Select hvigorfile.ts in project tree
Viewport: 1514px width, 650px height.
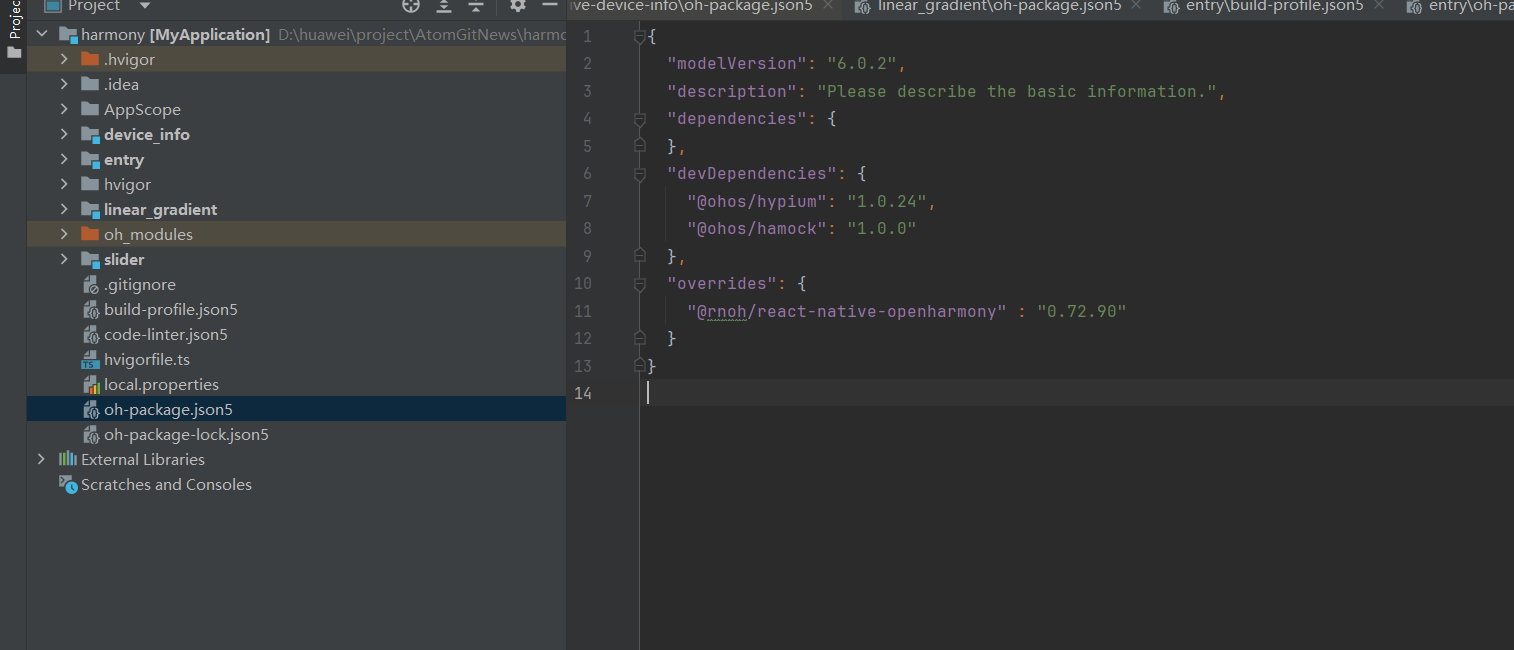click(x=147, y=360)
